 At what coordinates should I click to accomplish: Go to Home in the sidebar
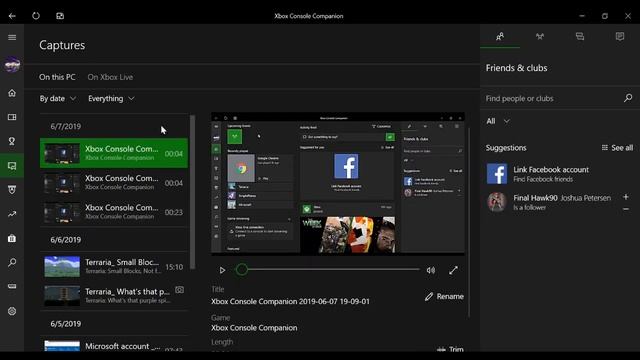pos(12,93)
